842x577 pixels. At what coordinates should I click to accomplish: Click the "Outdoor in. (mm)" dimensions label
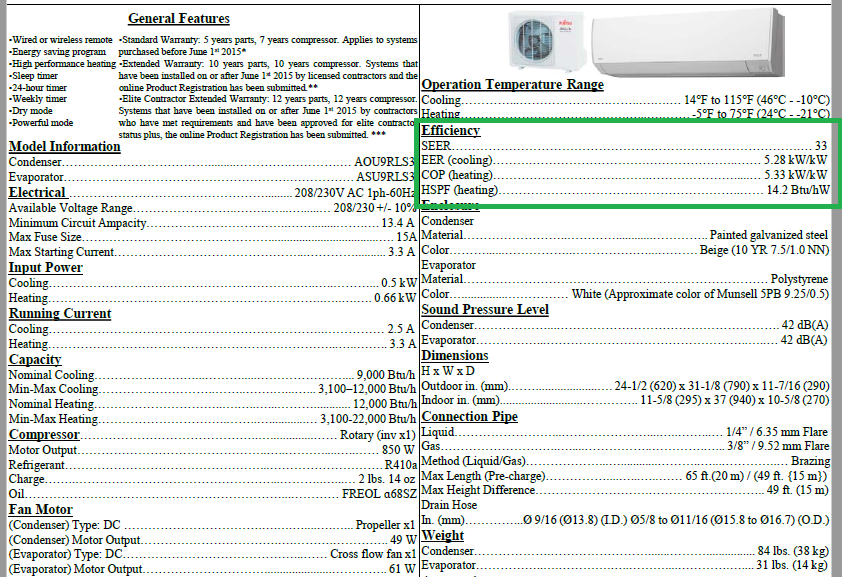(x=464, y=386)
